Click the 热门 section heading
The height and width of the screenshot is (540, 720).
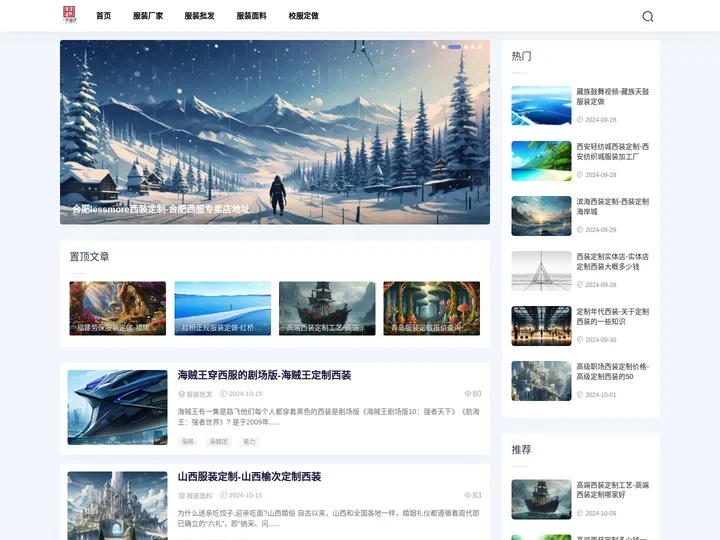point(521,56)
